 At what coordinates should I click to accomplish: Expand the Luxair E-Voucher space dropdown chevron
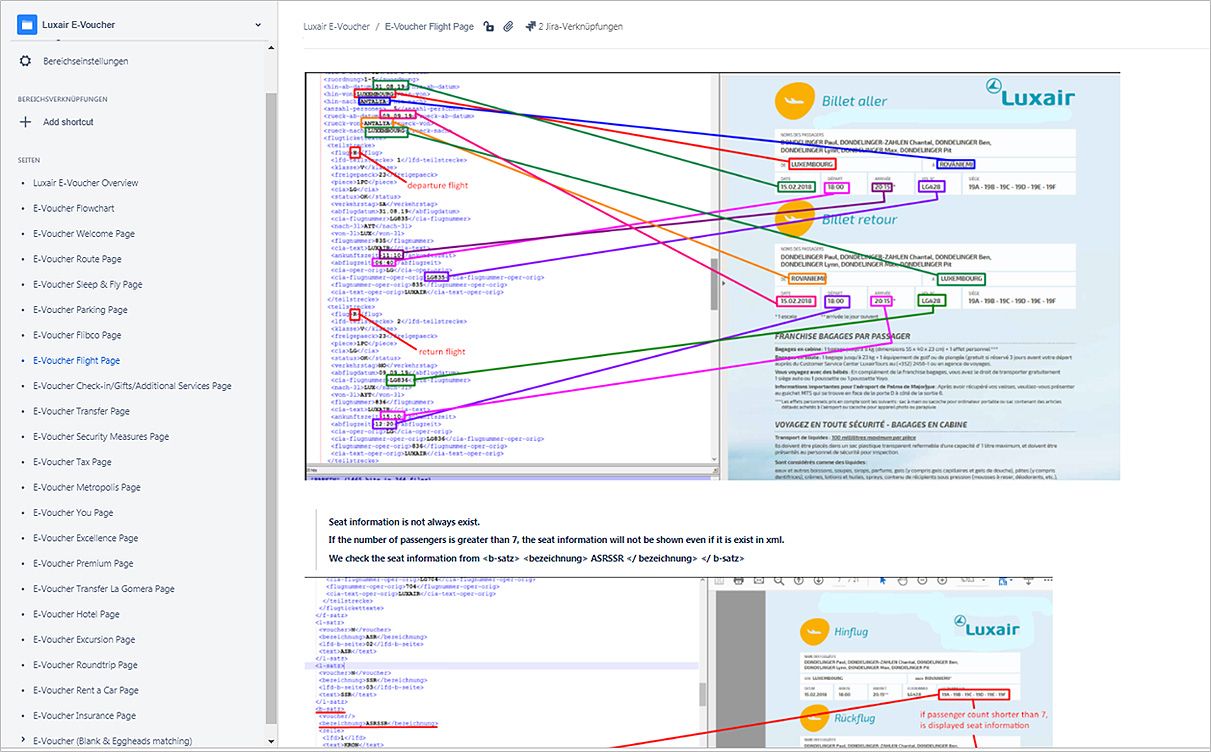coord(258,24)
